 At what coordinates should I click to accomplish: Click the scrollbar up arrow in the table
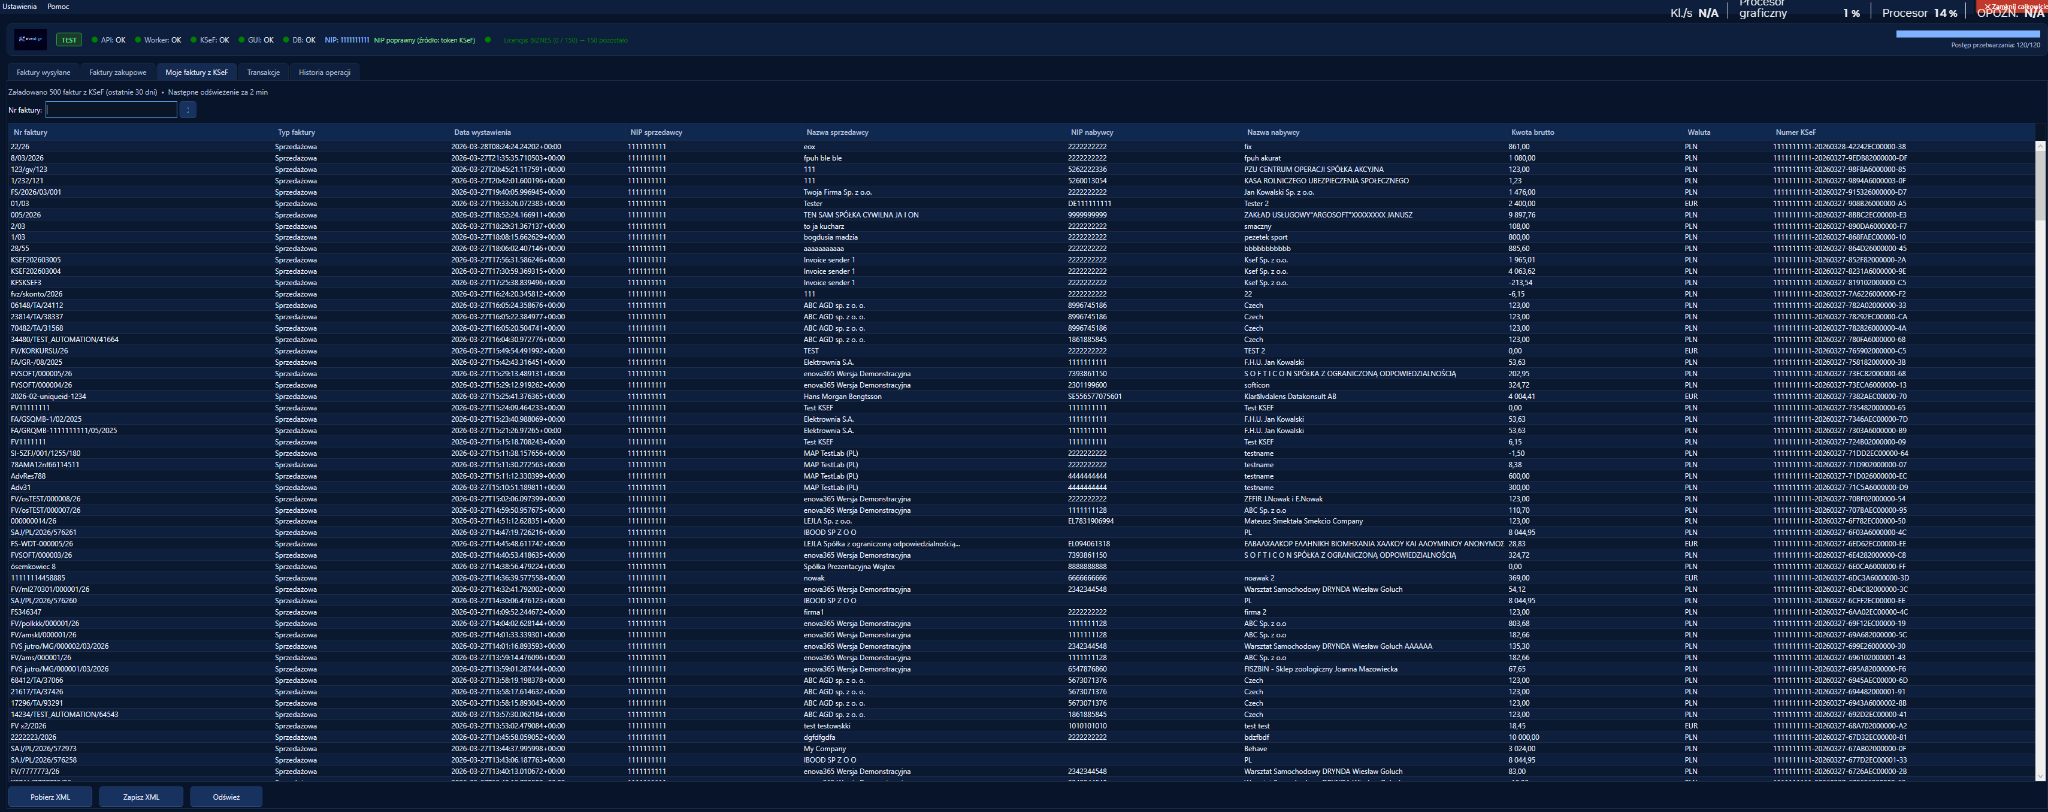[x=2040, y=146]
